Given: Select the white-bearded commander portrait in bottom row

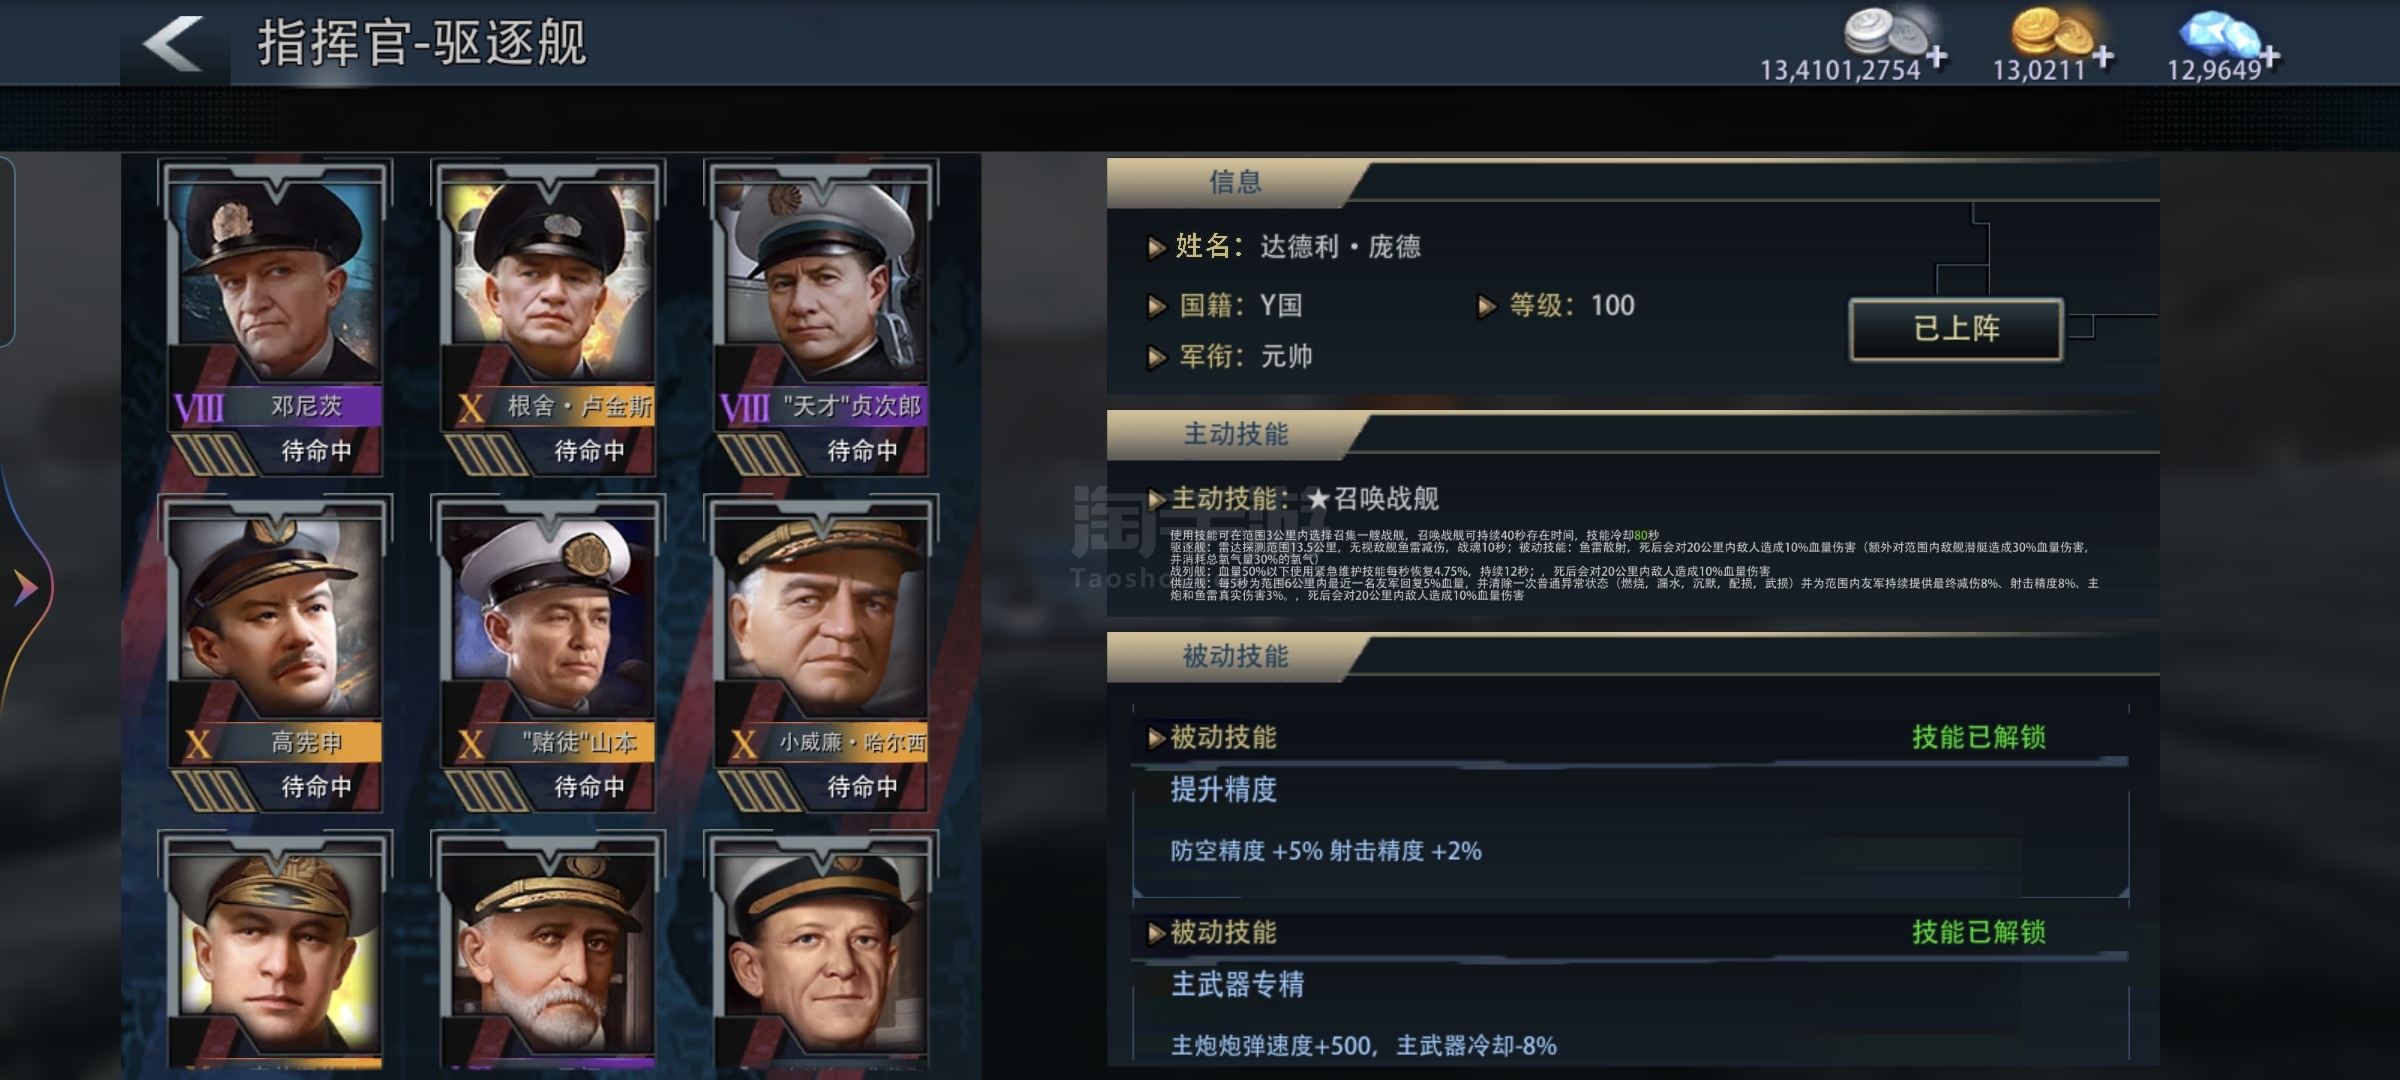Looking at the screenshot, I should (548, 950).
